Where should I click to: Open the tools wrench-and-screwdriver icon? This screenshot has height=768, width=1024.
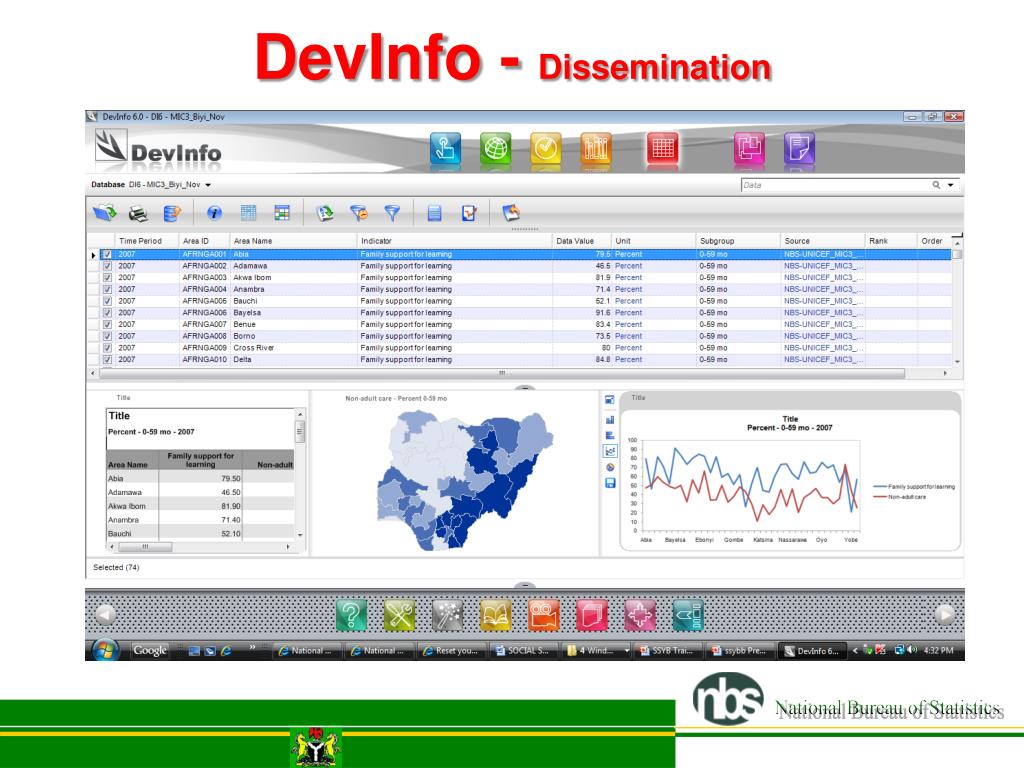399,615
